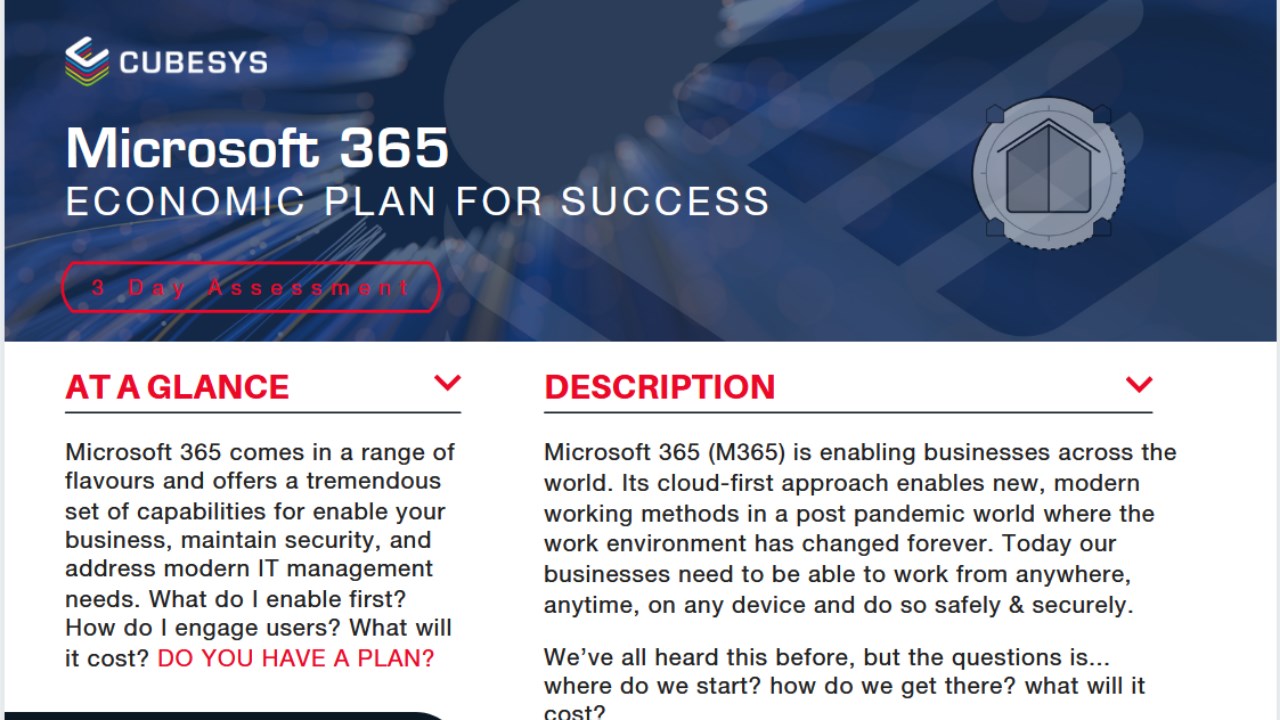Collapse the AT A GLANCE chevron
Viewport: 1280px width, 720px height.
coord(447,382)
